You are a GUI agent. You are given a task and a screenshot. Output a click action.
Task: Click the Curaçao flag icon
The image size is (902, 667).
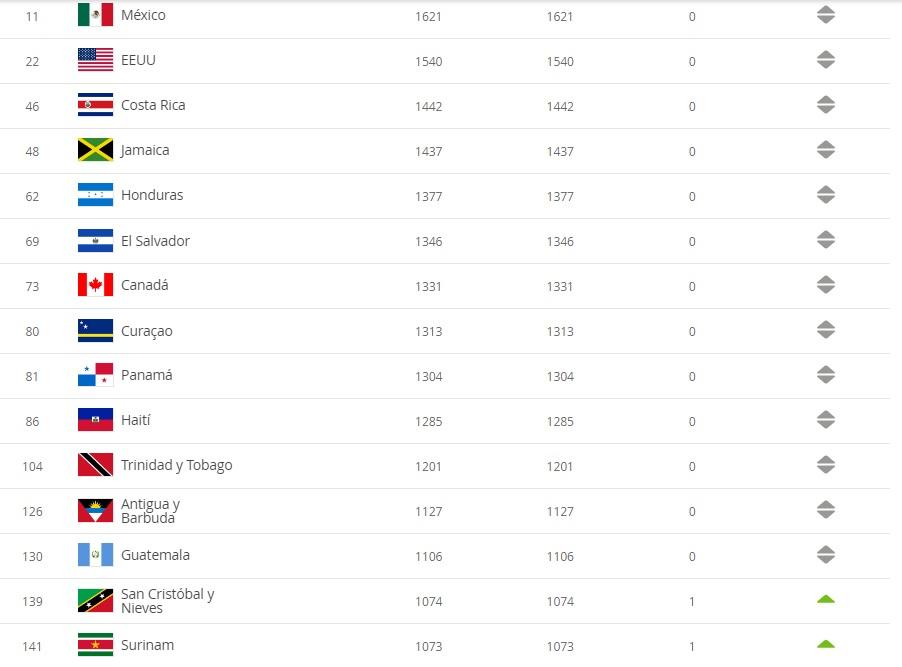coord(95,330)
